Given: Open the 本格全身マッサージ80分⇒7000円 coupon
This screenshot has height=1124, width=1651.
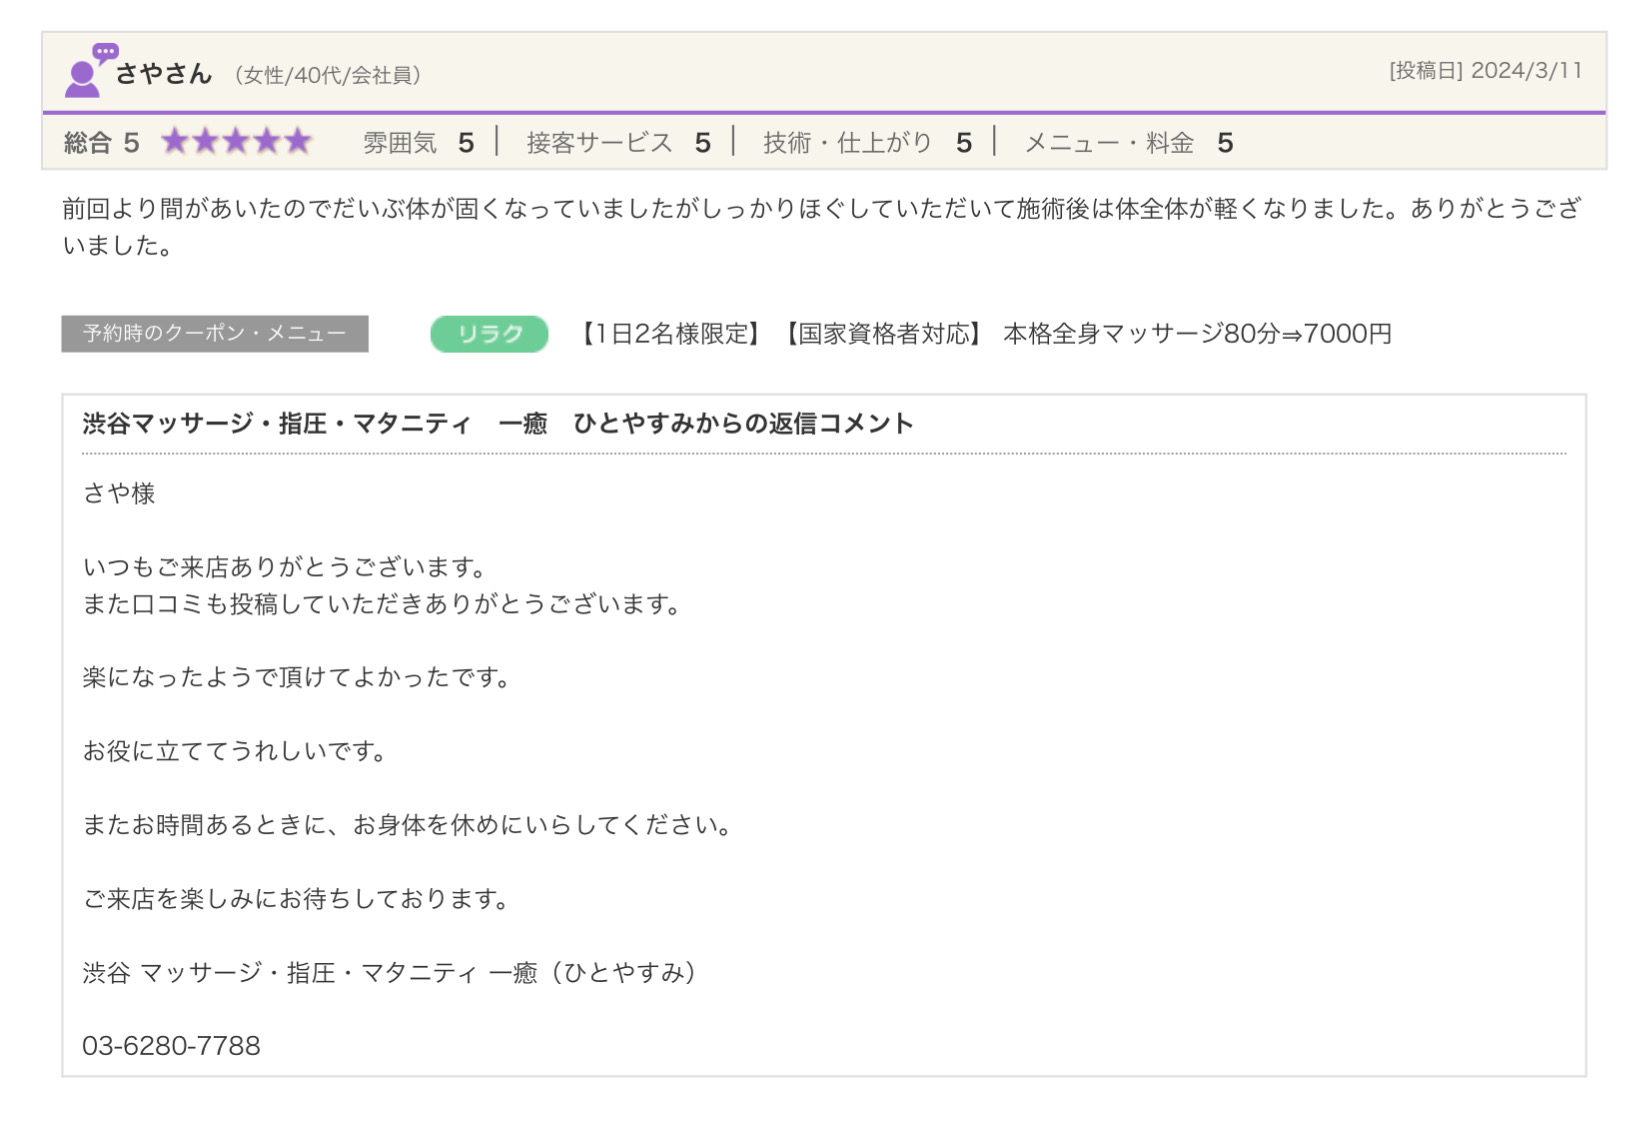Looking at the screenshot, I should coord(985,334).
